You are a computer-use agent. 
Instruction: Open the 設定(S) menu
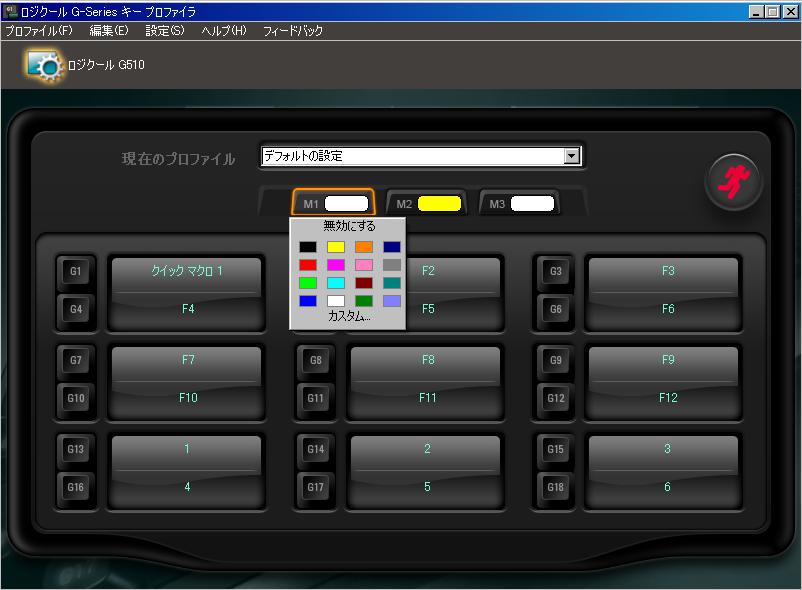click(x=164, y=31)
